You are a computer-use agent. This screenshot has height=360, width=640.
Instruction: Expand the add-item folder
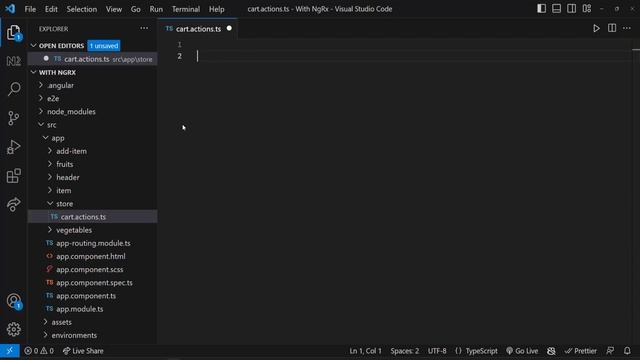(x=71, y=151)
